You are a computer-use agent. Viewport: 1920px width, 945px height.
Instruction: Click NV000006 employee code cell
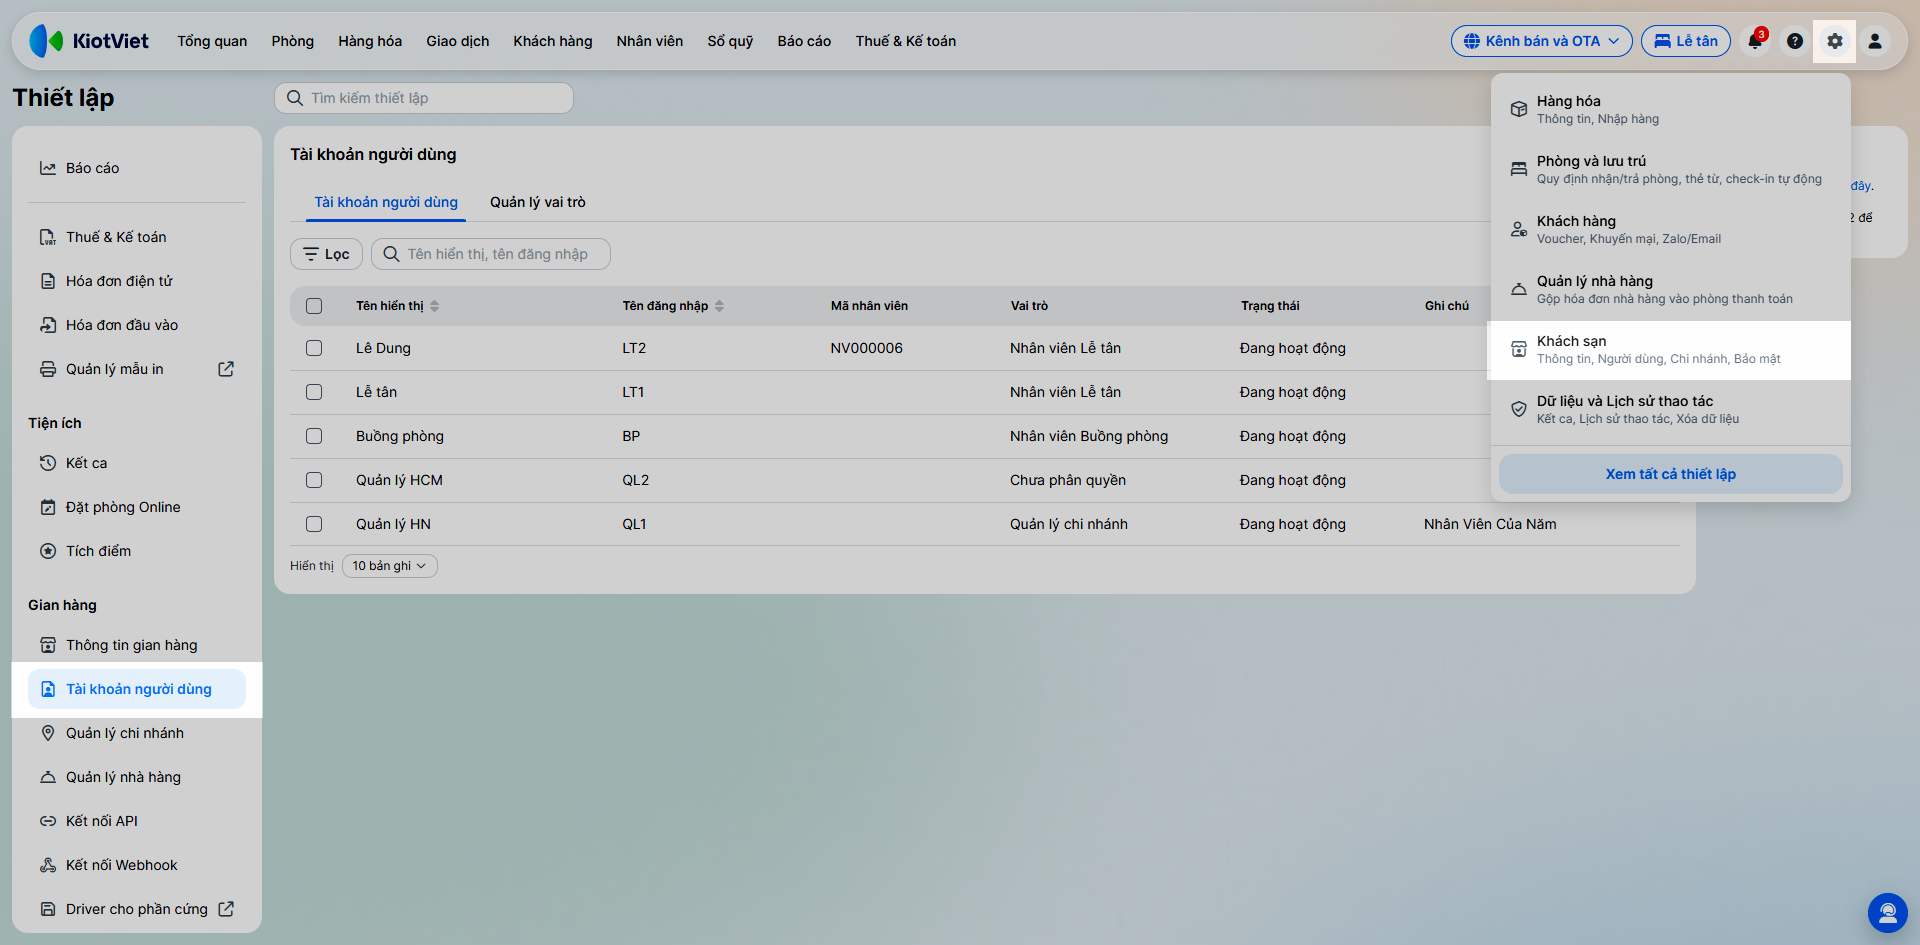click(866, 348)
